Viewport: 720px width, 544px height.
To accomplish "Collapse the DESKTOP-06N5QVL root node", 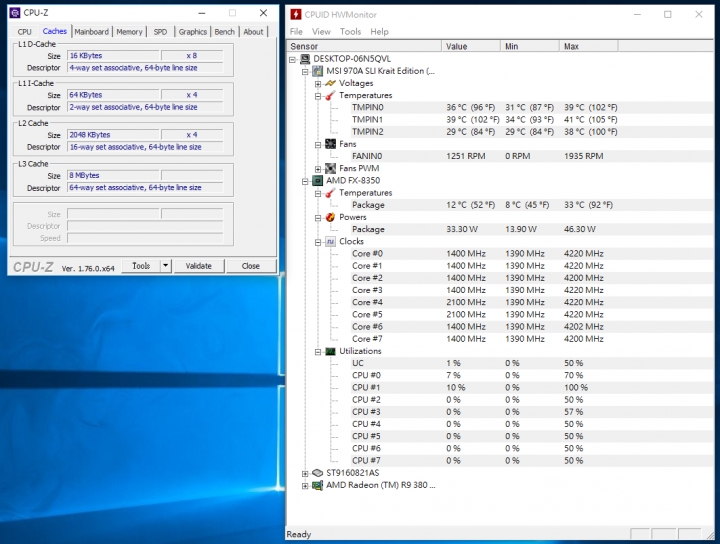I will tap(292, 59).
